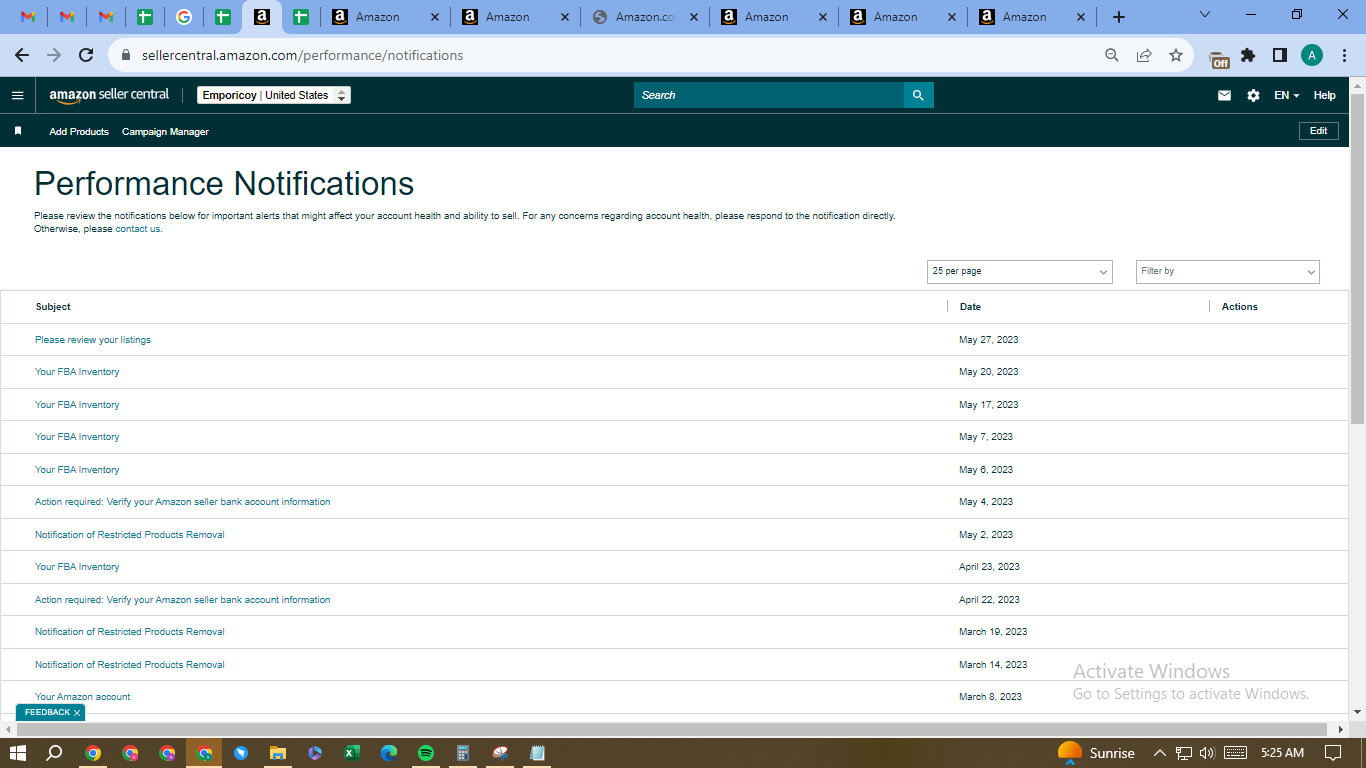Open Microsoft Edge from the taskbar
This screenshot has height=768, width=1366.
point(388,753)
